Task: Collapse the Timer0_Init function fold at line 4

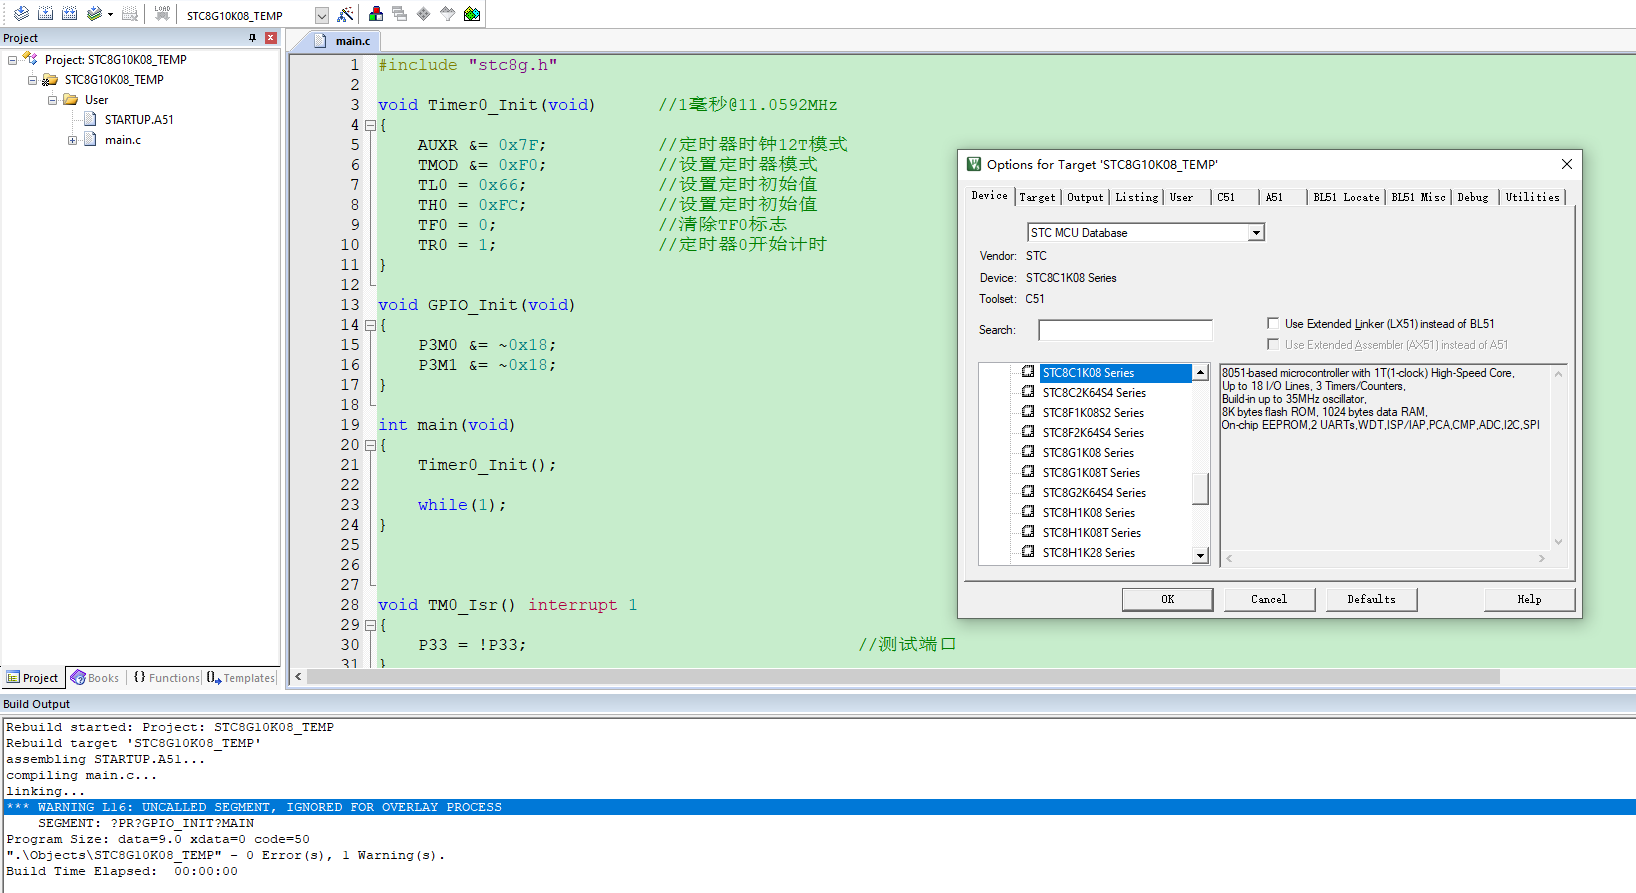Action: [370, 125]
